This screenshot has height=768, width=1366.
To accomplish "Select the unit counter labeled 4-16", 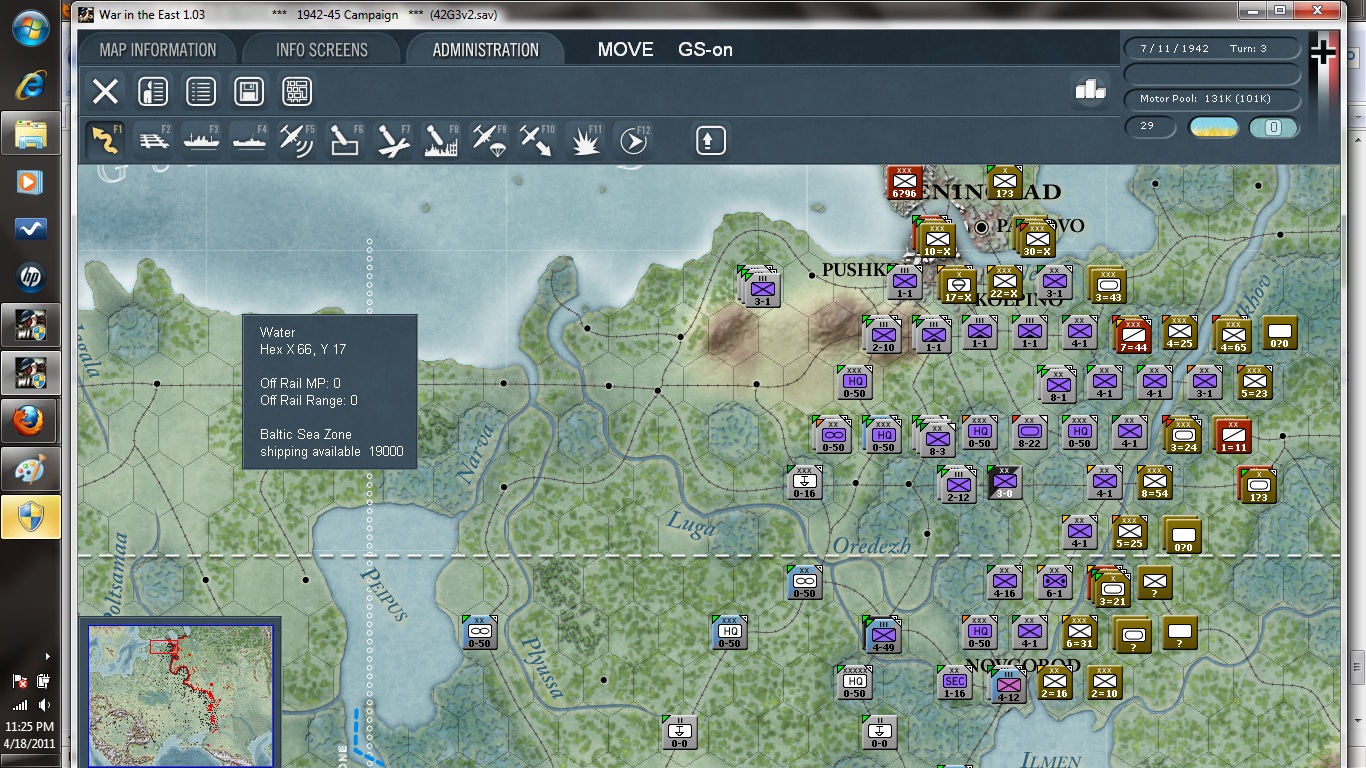I will pyautogui.click(x=1004, y=583).
